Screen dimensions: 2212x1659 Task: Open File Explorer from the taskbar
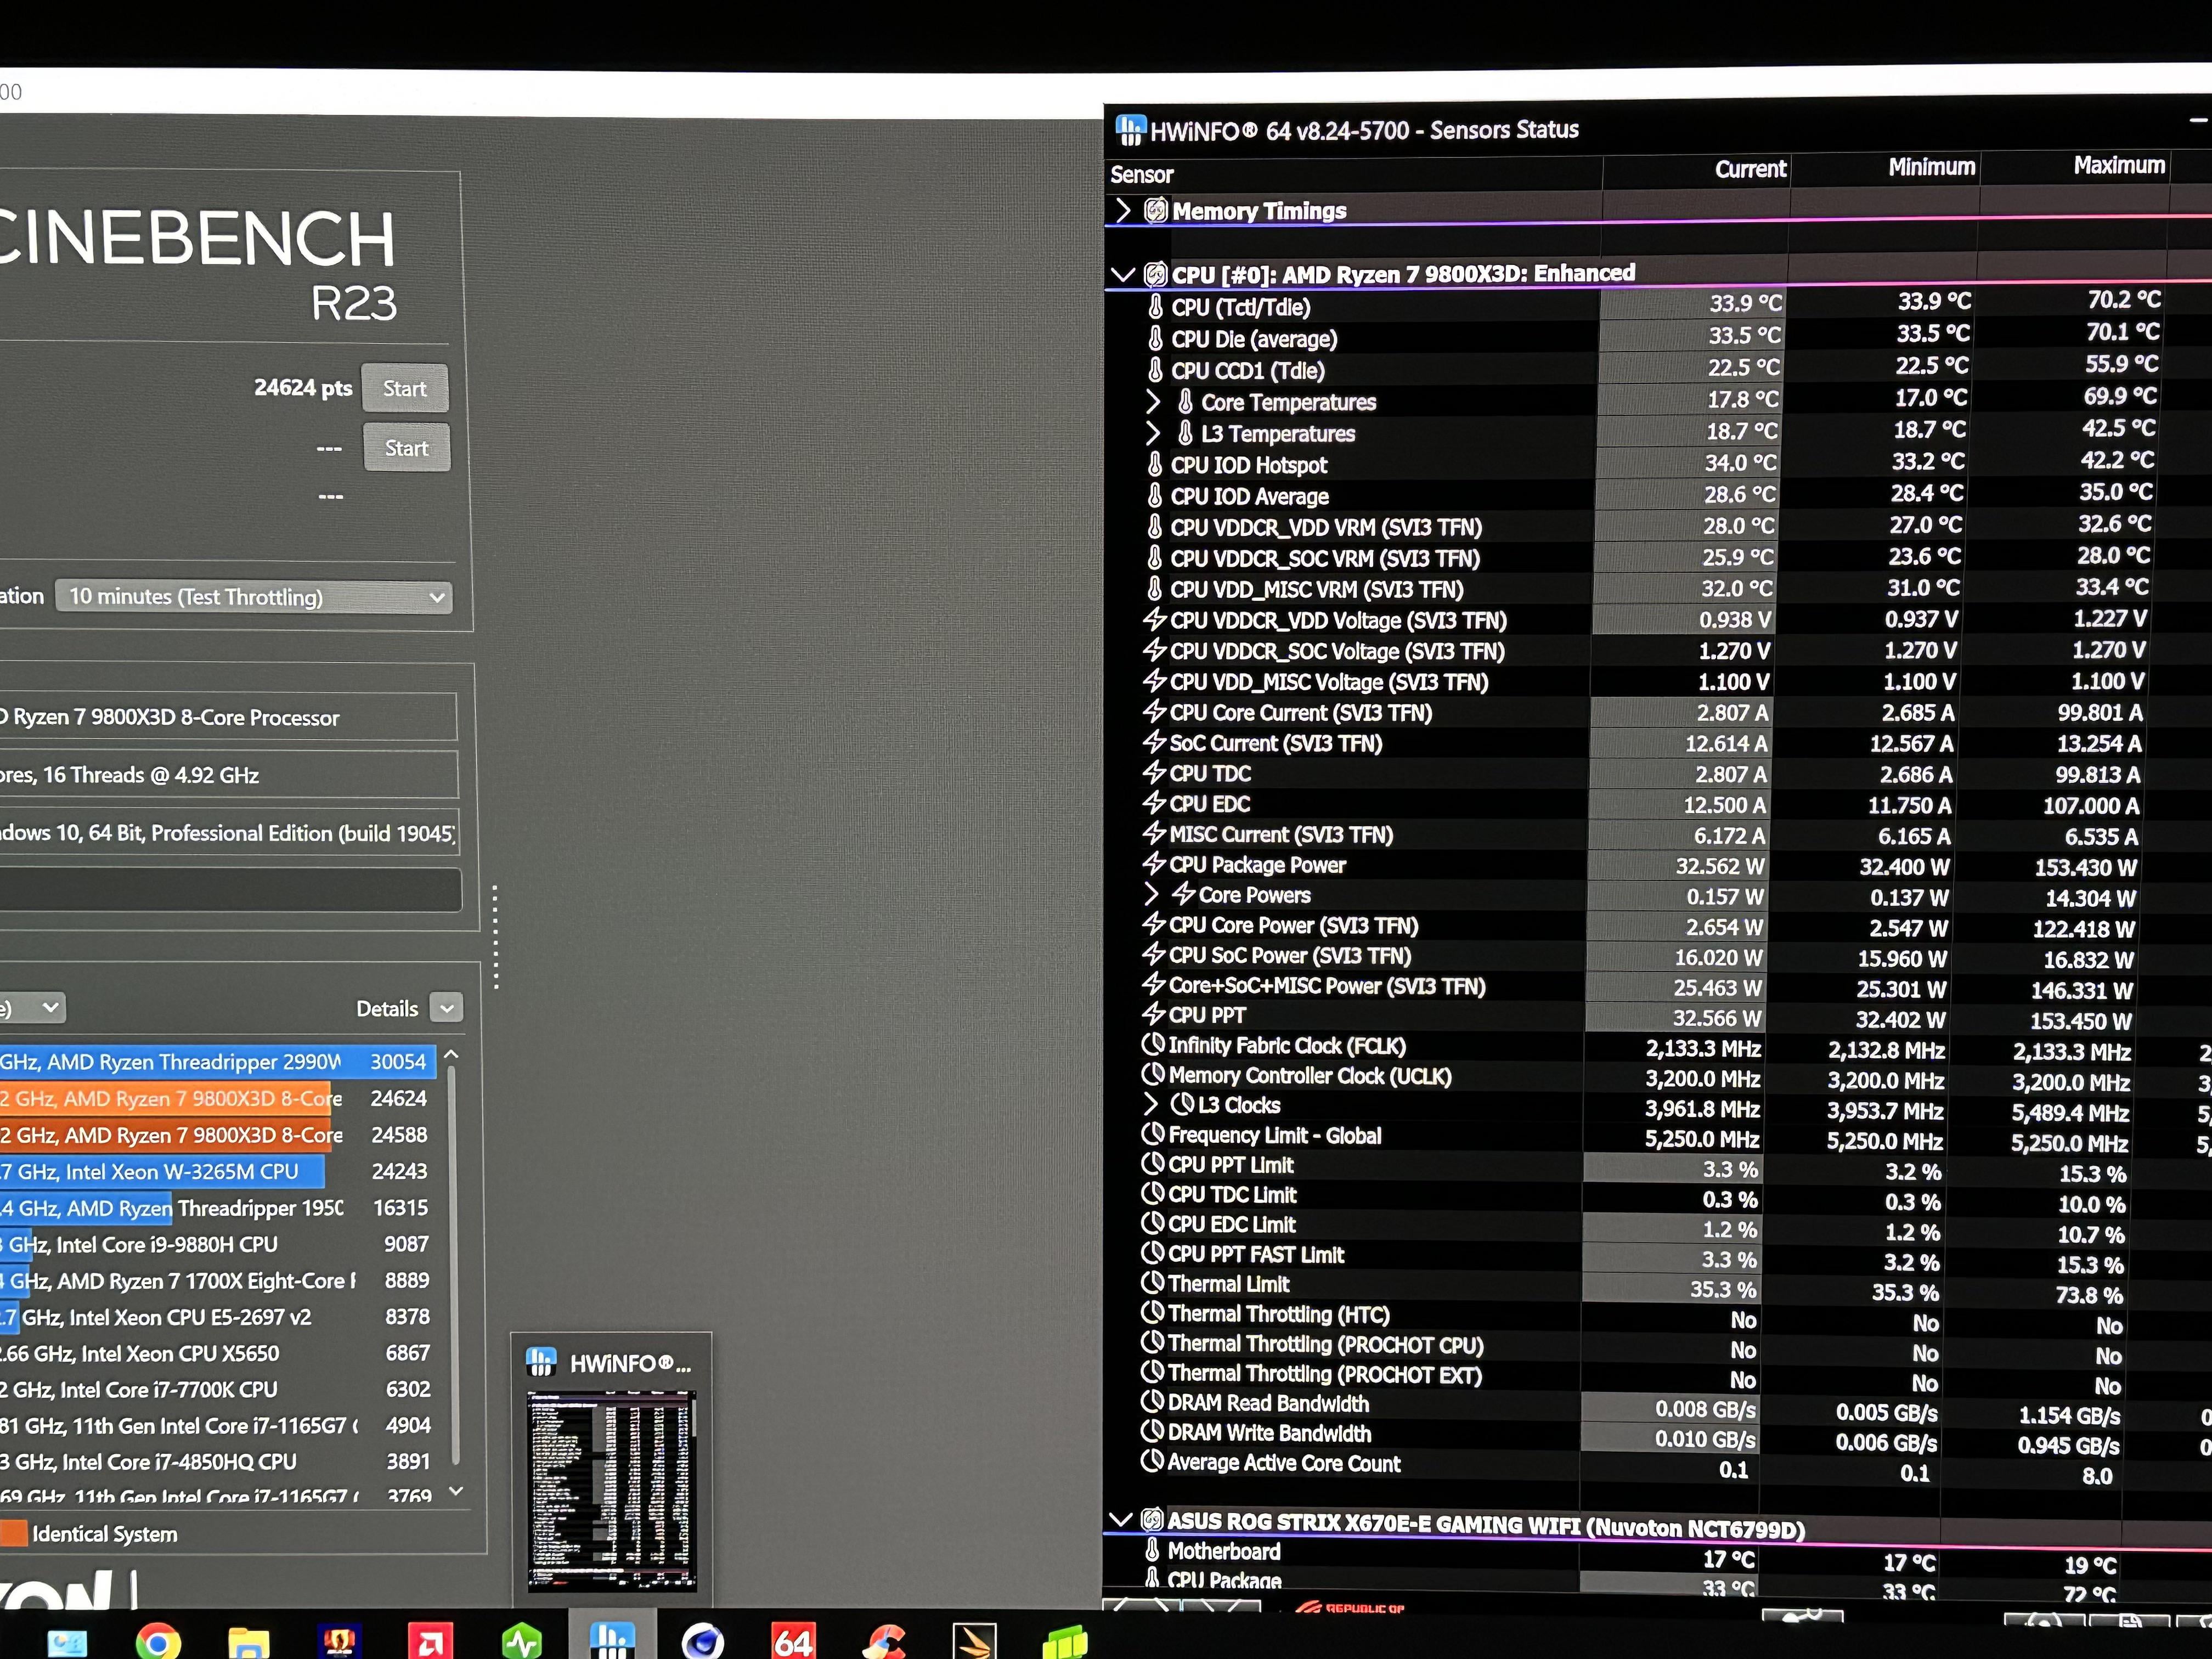tap(248, 1642)
